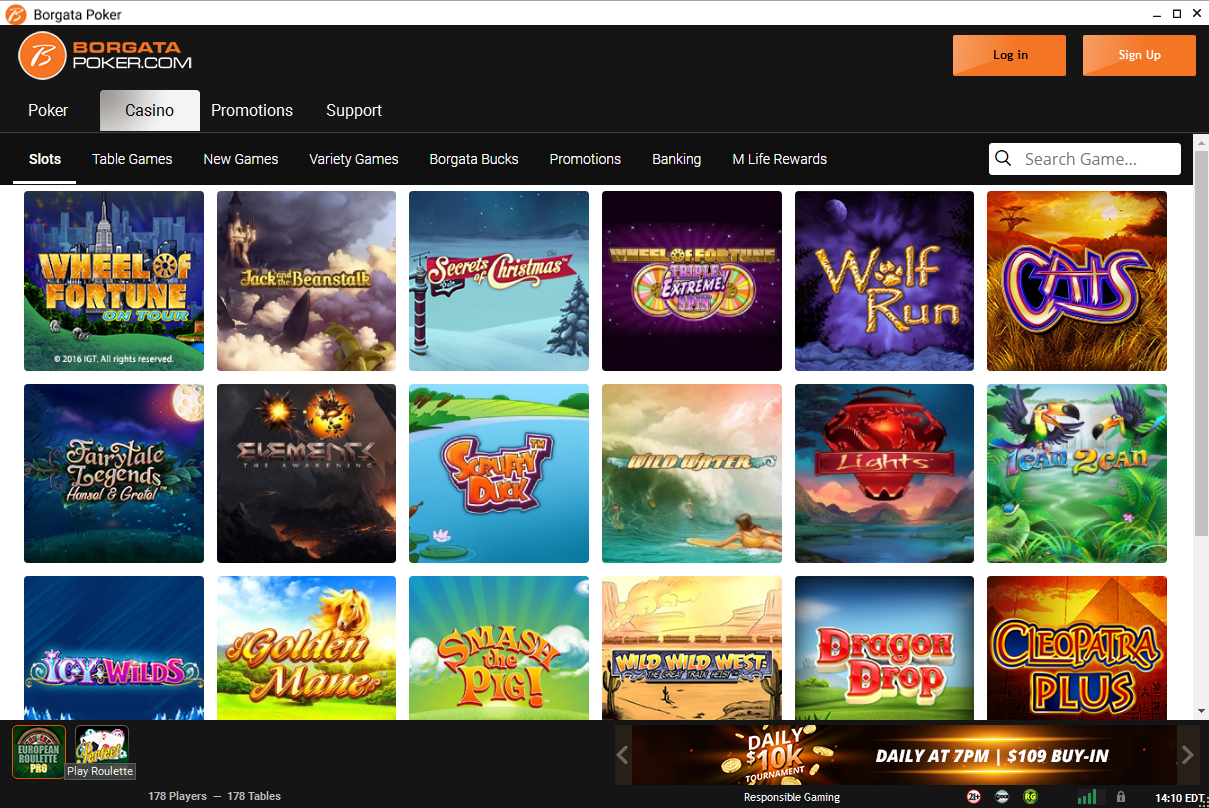Open Wheel of Fortune On Tour slot
Image resolution: width=1209 pixels, height=808 pixels.
(x=114, y=281)
